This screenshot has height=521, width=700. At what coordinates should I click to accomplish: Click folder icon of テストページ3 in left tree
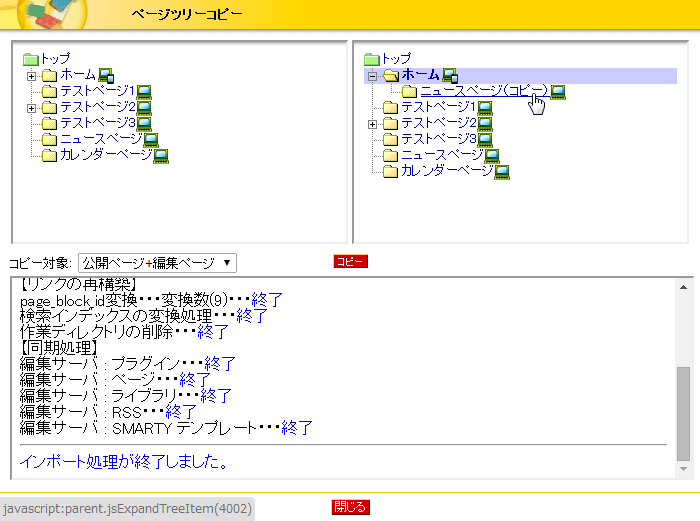tap(50, 124)
